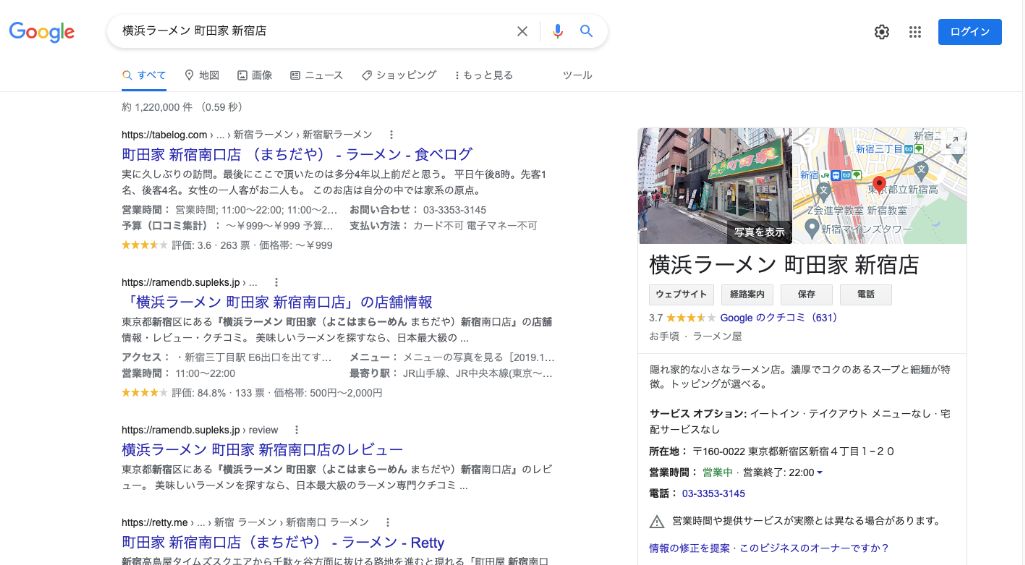This screenshot has height=565, width=1025.
Task: Click the ログイン button
Action: 969,31
